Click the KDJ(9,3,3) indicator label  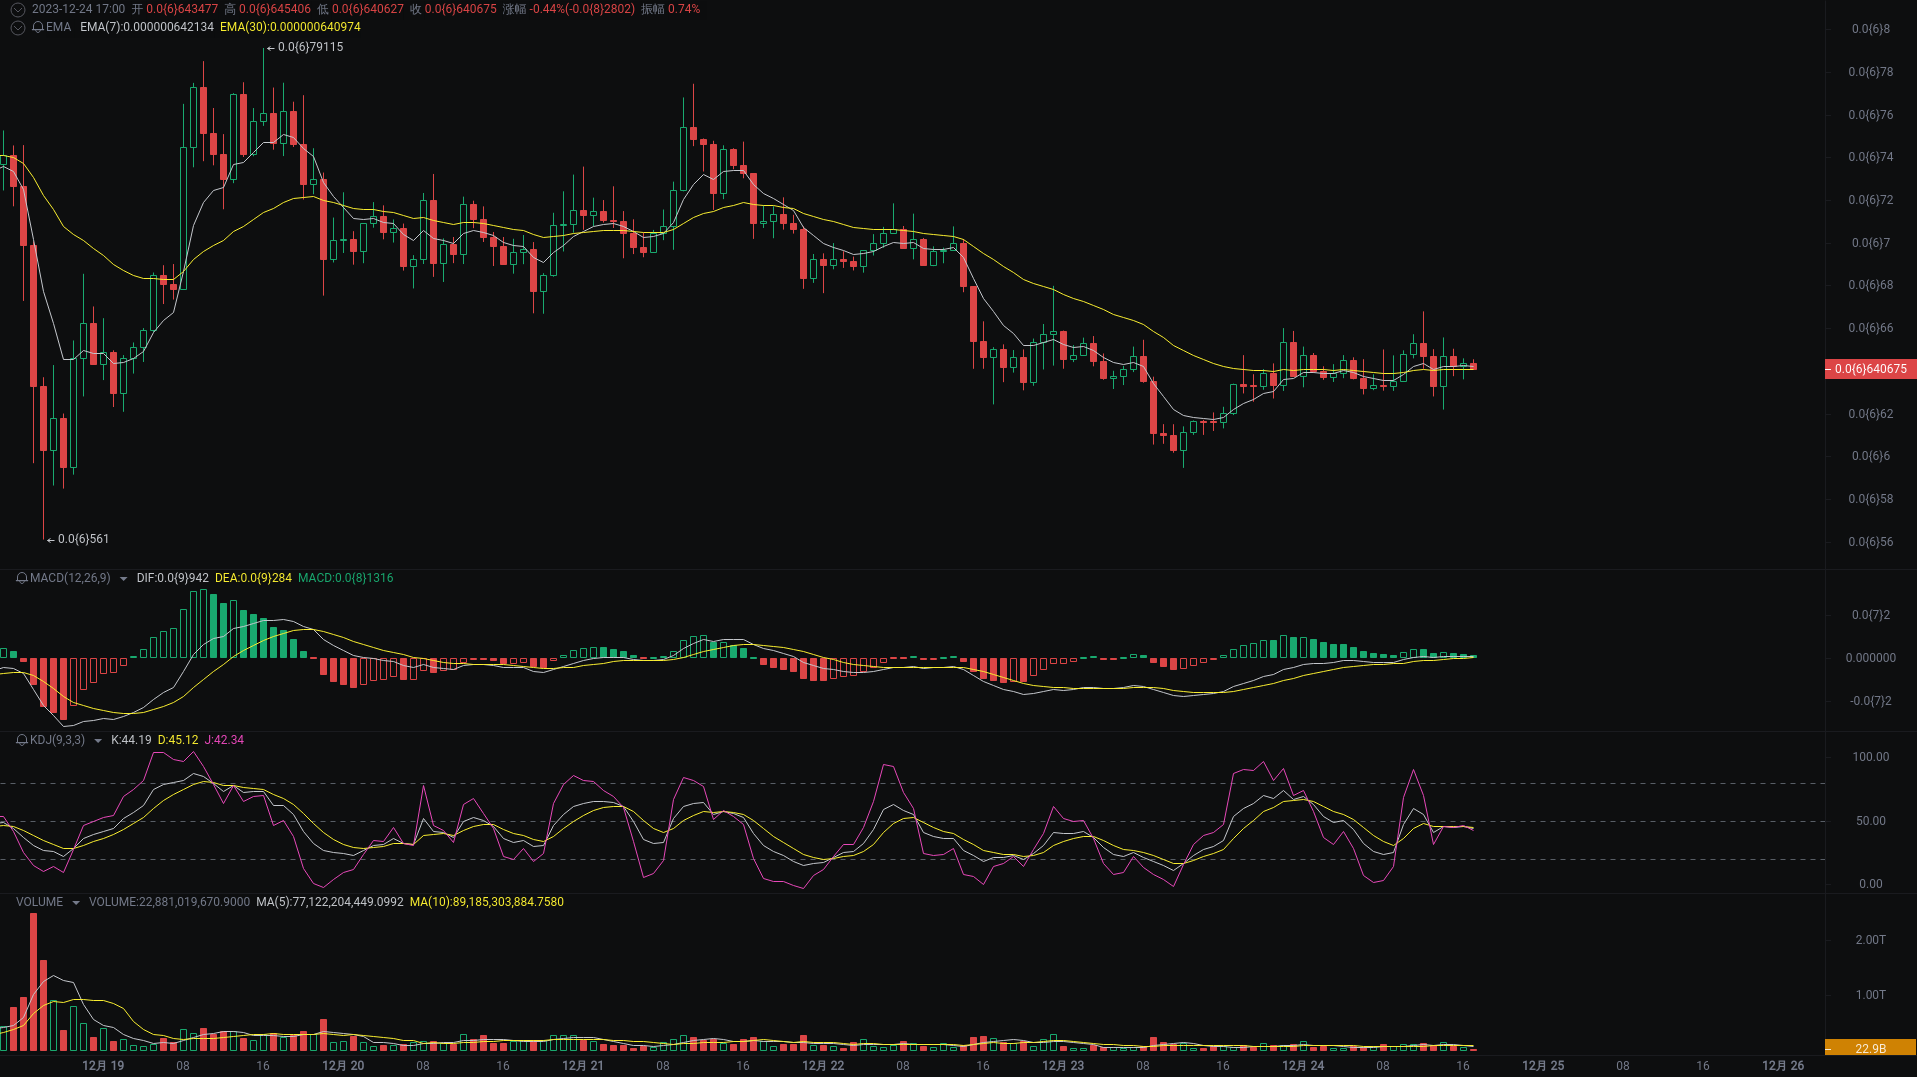coord(57,740)
